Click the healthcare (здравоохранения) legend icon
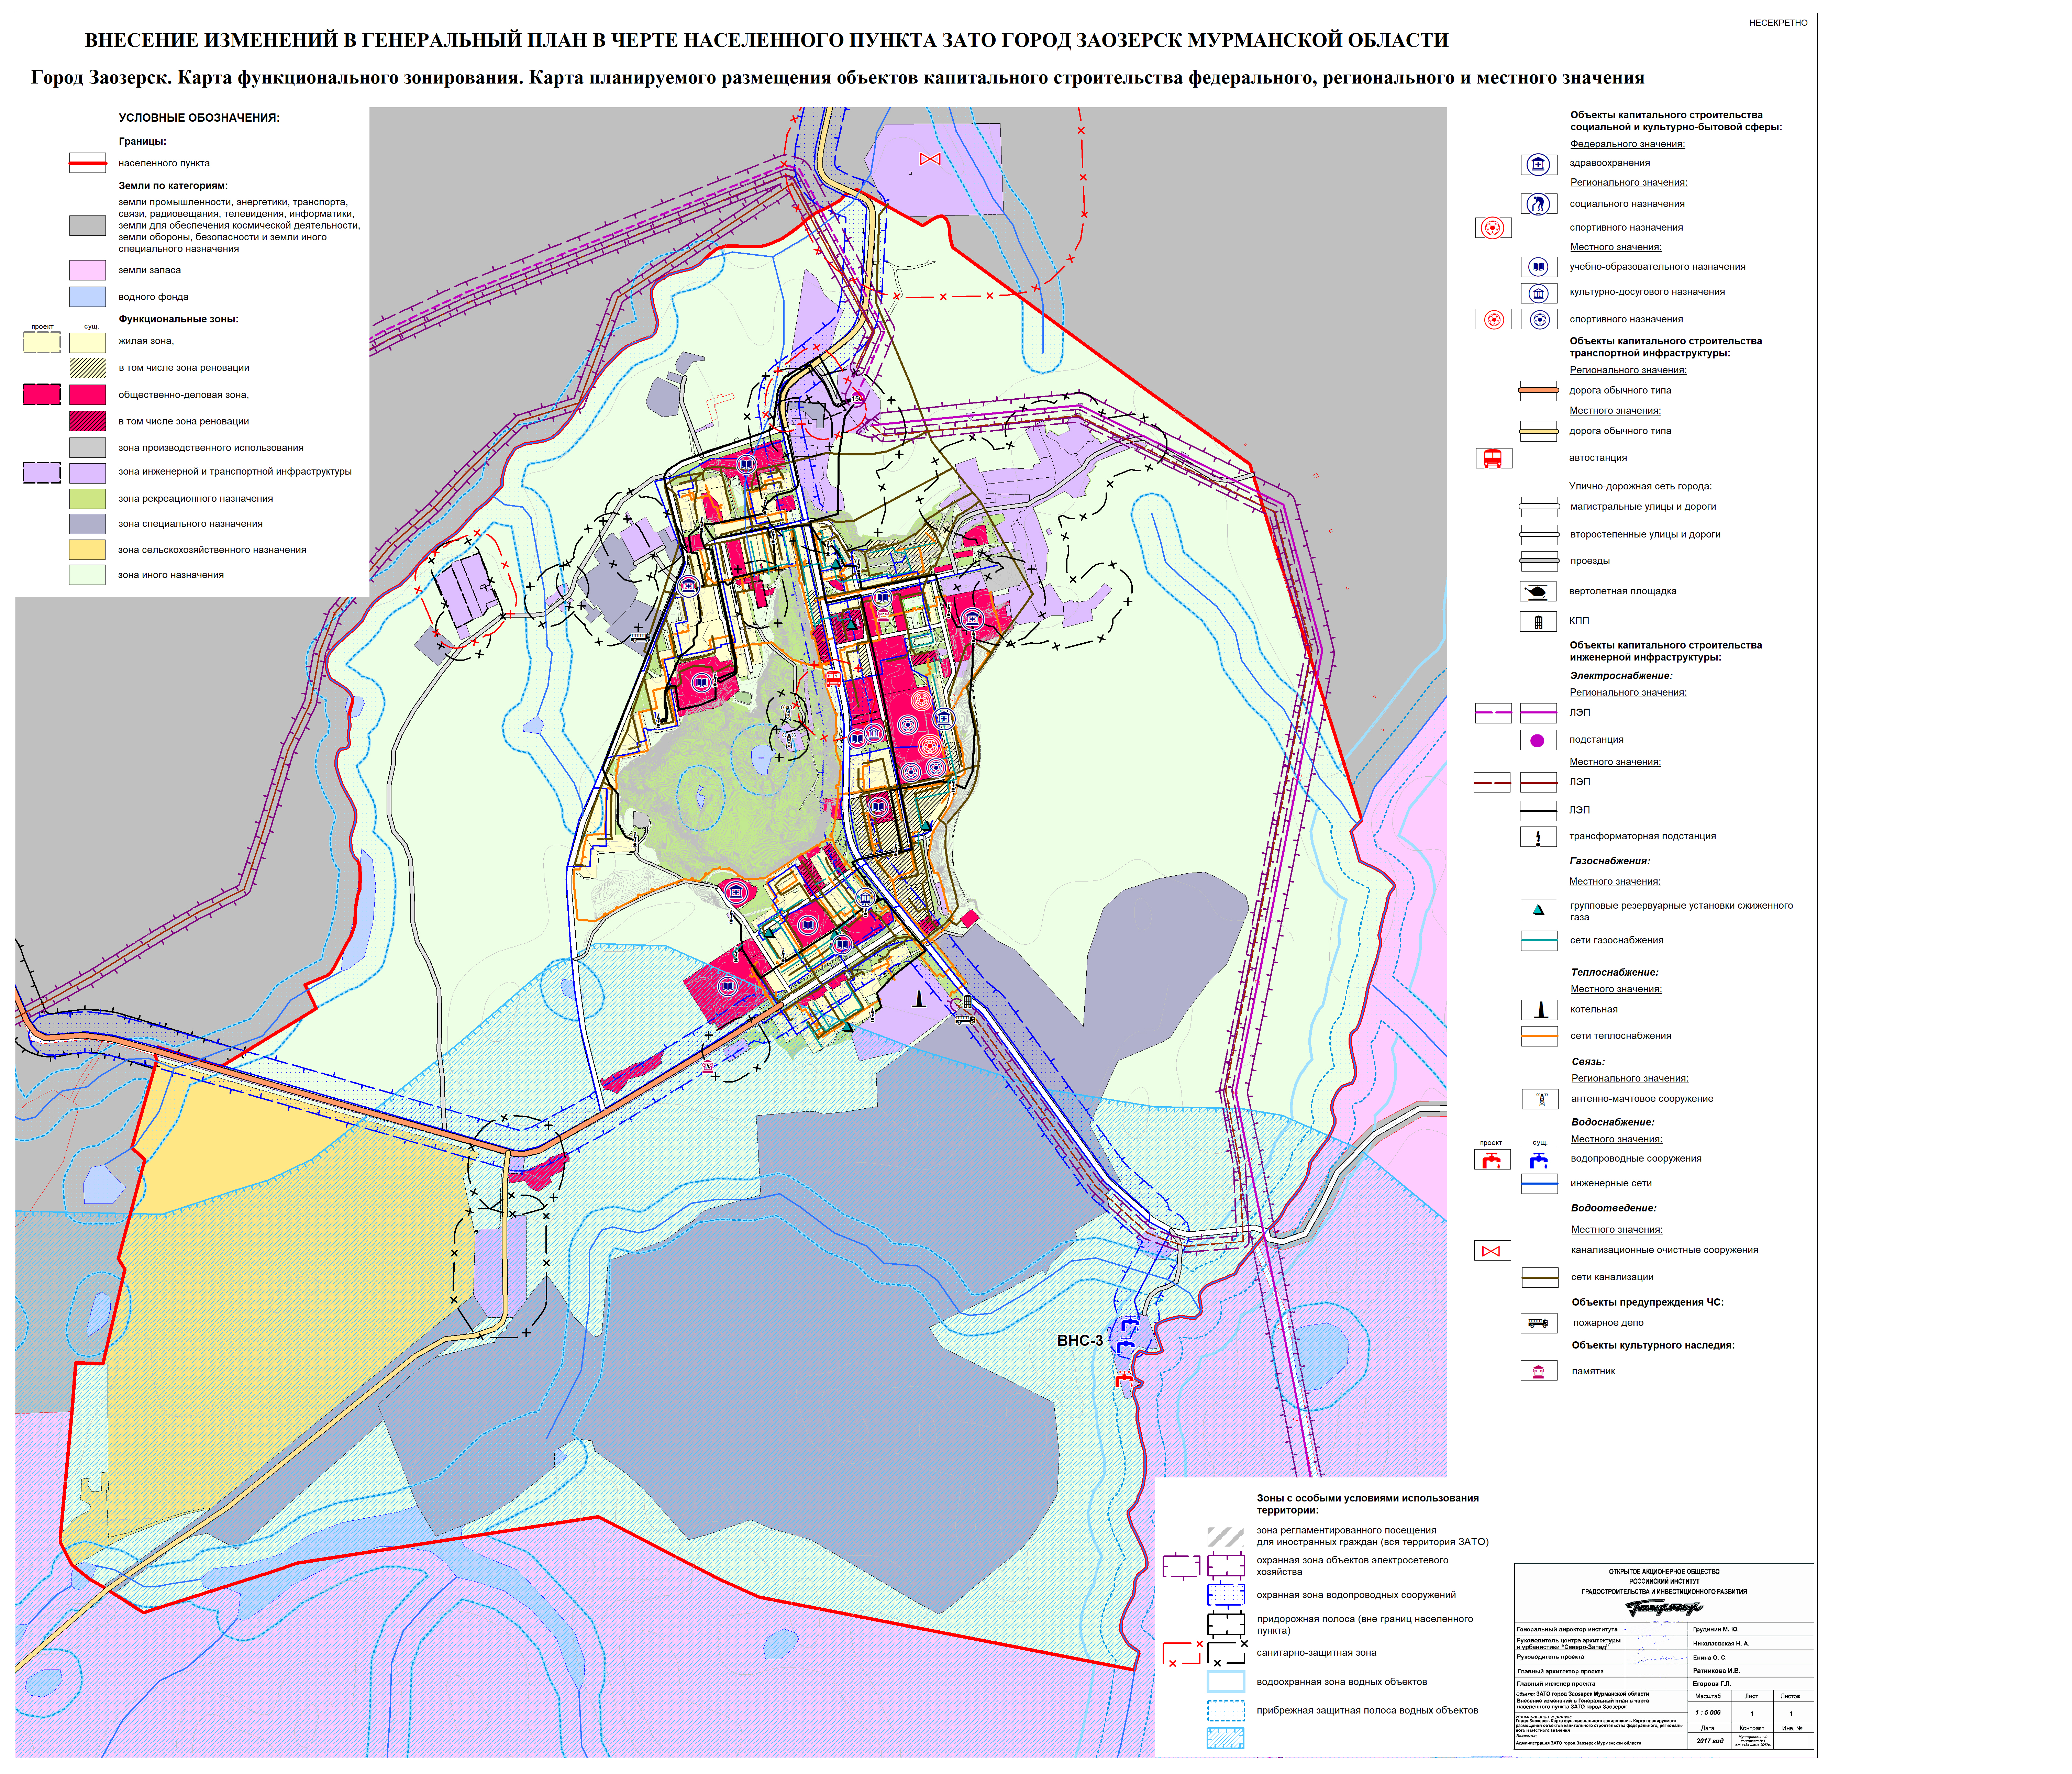The height and width of the screenshot is (1774, 2072). tap(1538, 164)
